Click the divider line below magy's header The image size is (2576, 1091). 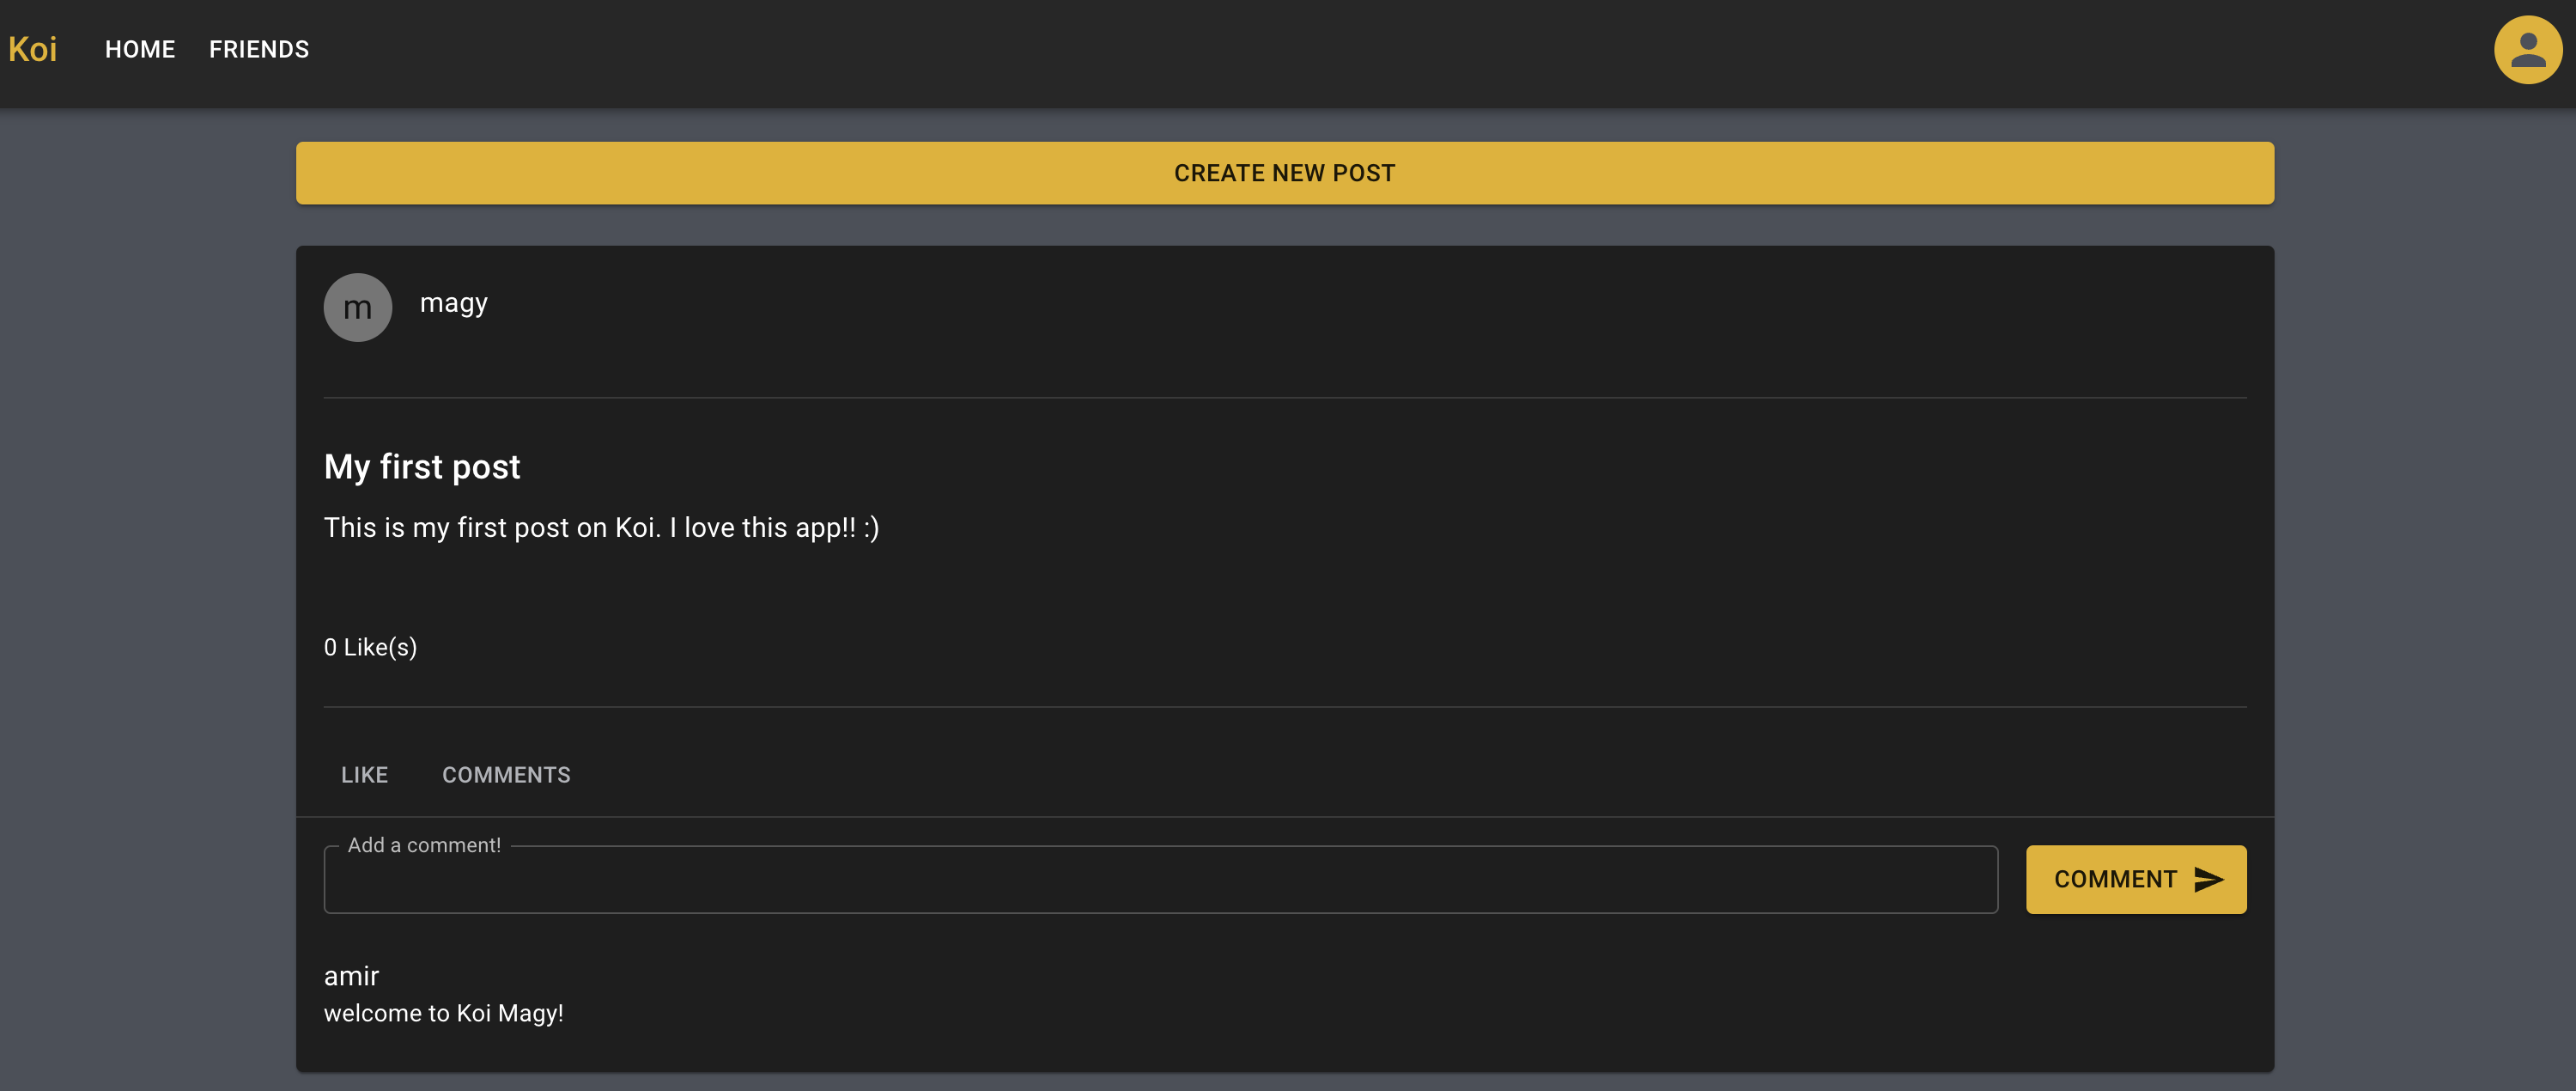tap(1284, 398)
